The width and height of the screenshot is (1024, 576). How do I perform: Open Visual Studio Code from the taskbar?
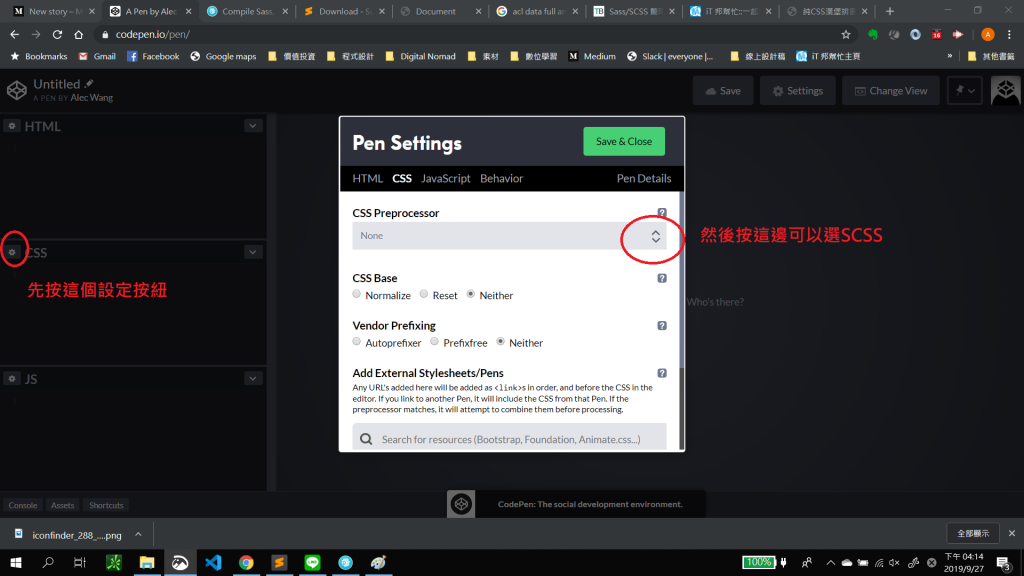213,562
